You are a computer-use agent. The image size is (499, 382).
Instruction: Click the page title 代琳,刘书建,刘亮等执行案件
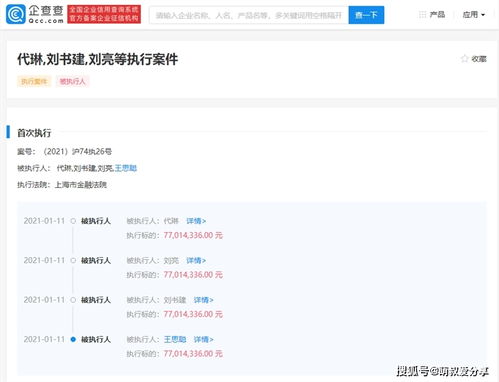pos(98,59)
